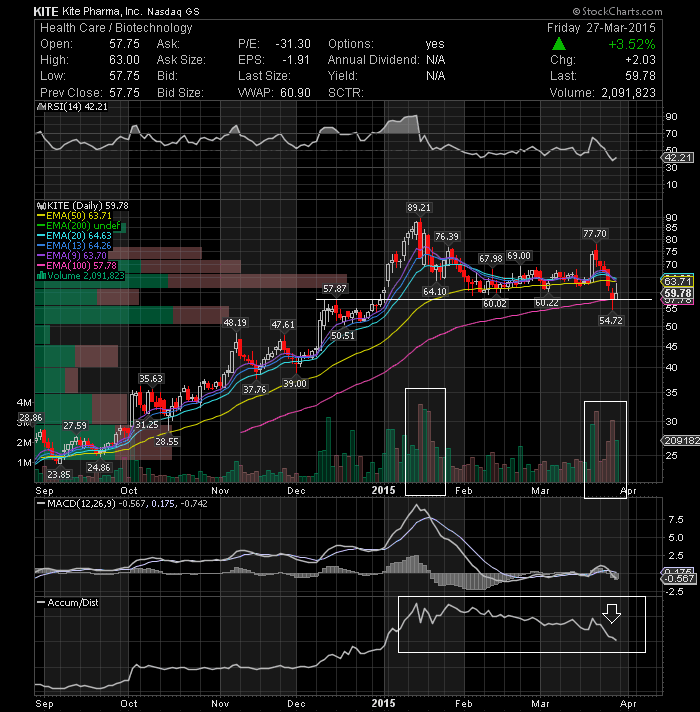Click the Yield label

pyautogui.click(x=343, y=76)
